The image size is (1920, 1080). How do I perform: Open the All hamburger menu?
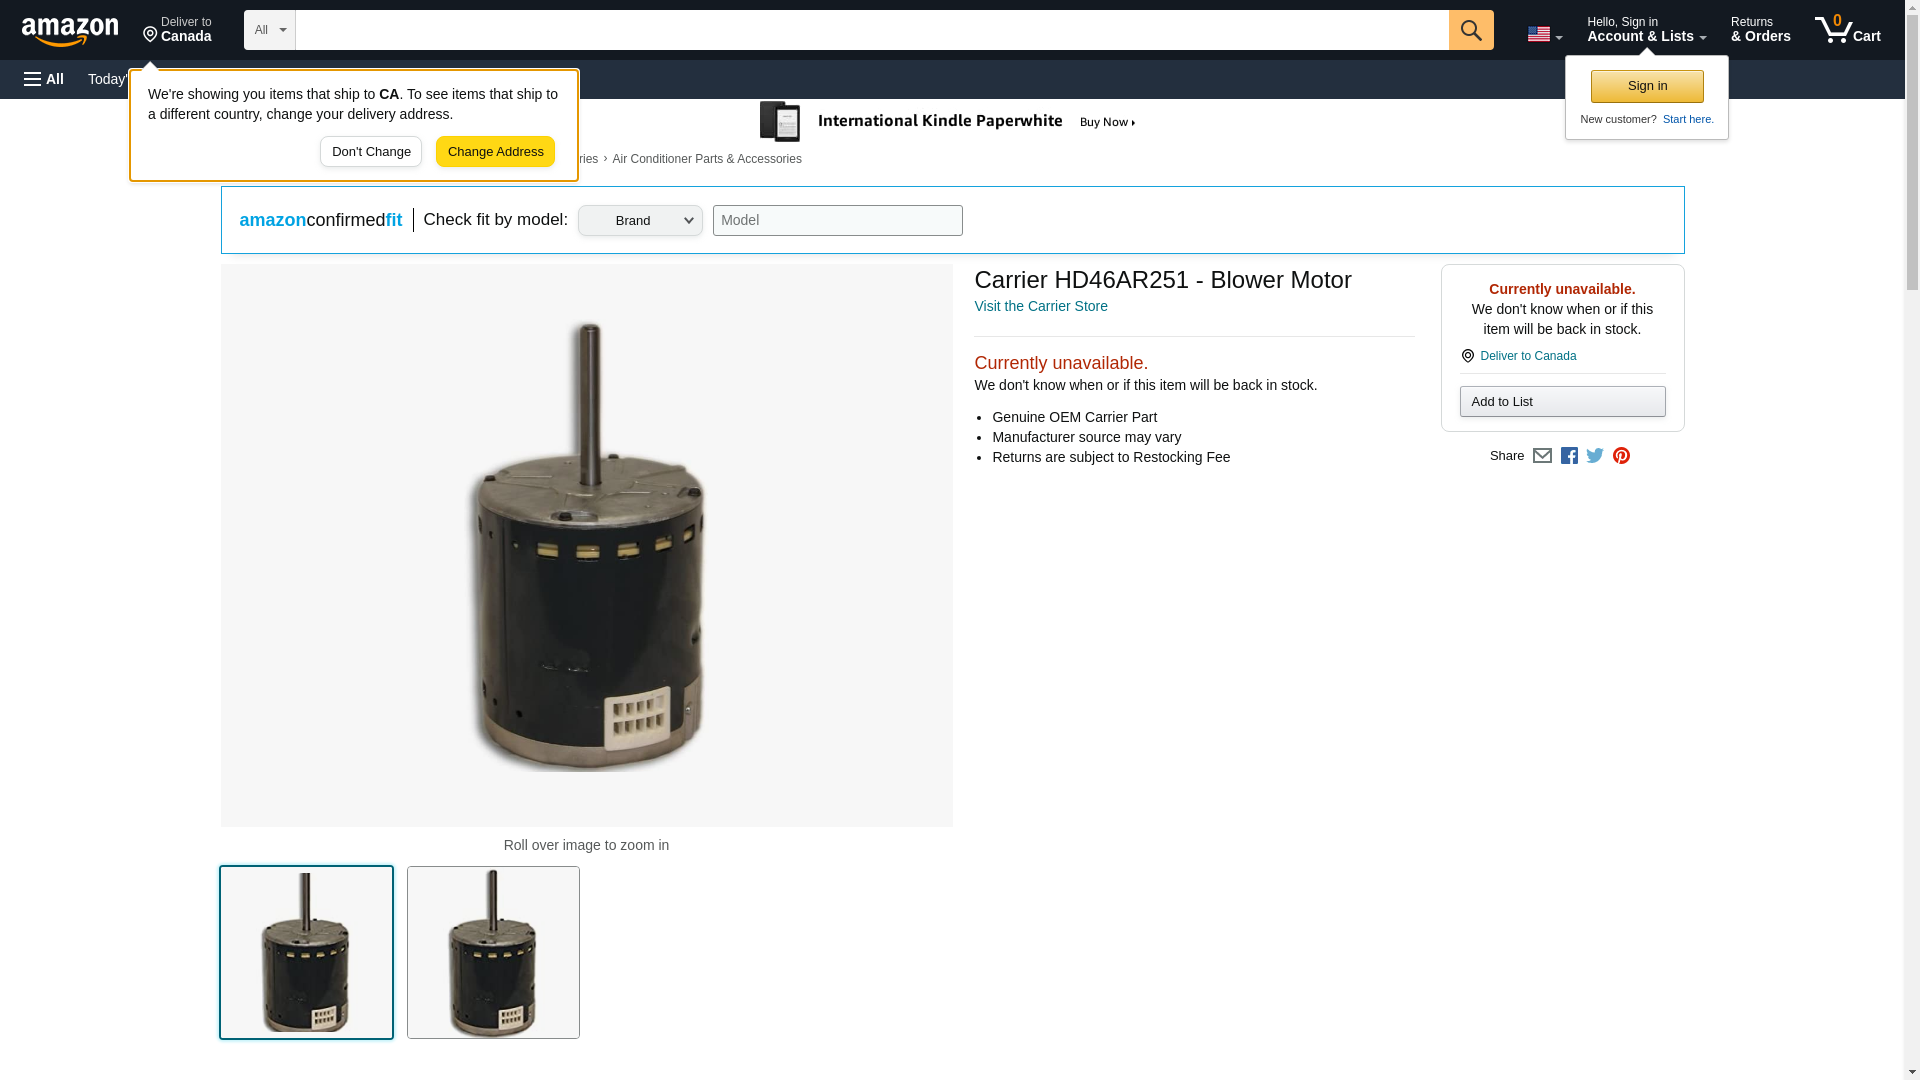coord(44,79)
